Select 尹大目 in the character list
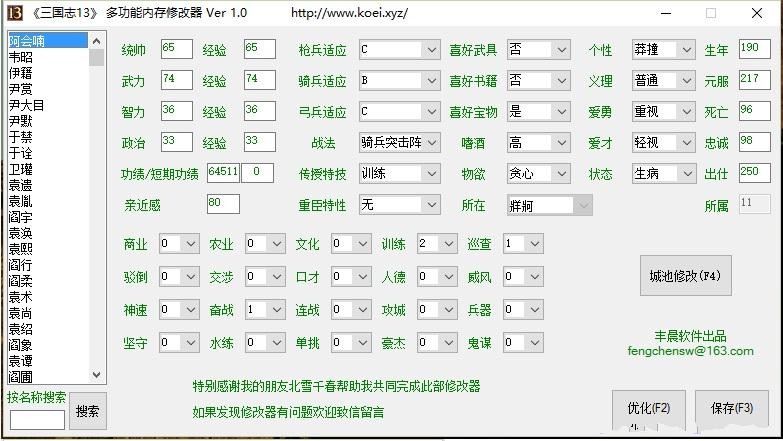Screen dimensions: 783x441 [48, 105]
